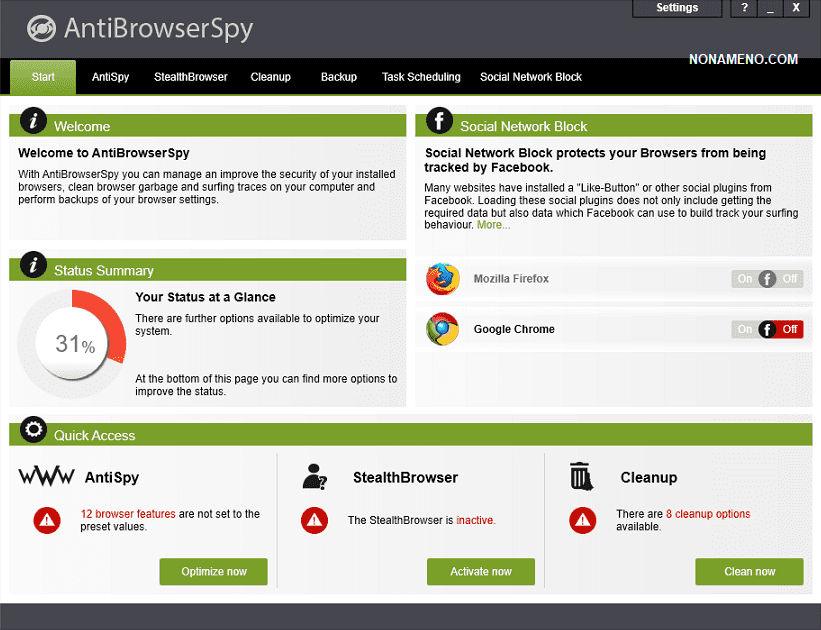Toggle Facebook blocking for Google Chrome
The image size is (821, 630).
point(767,329)
